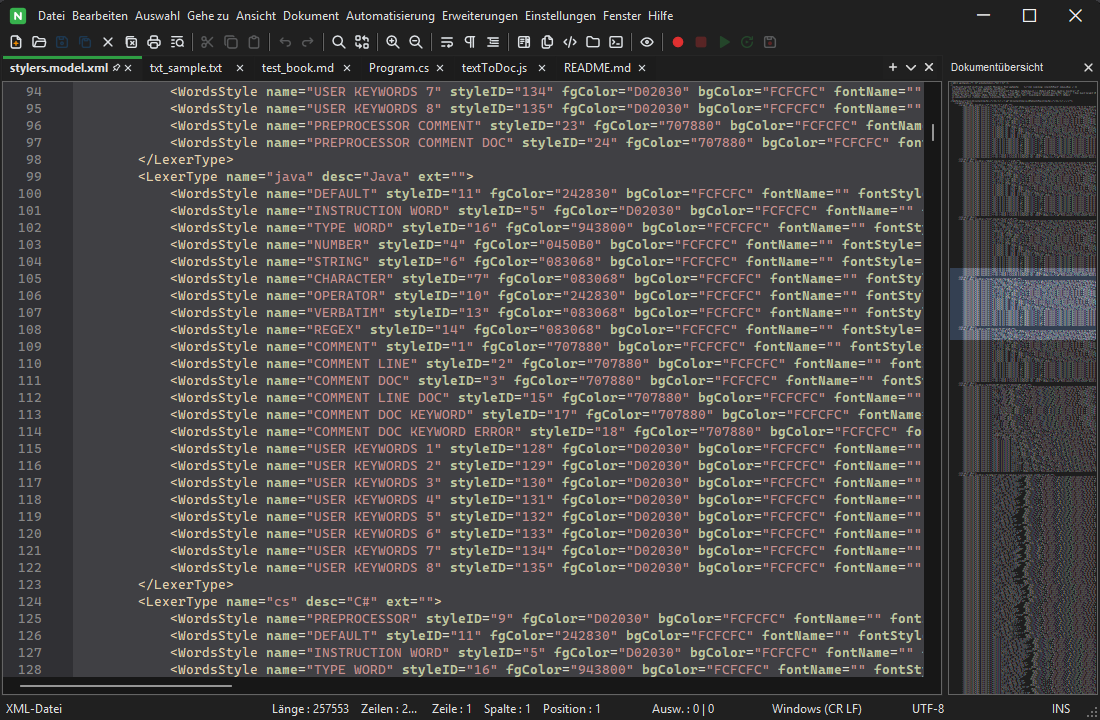Redo the last undone change

coord(307,42)
